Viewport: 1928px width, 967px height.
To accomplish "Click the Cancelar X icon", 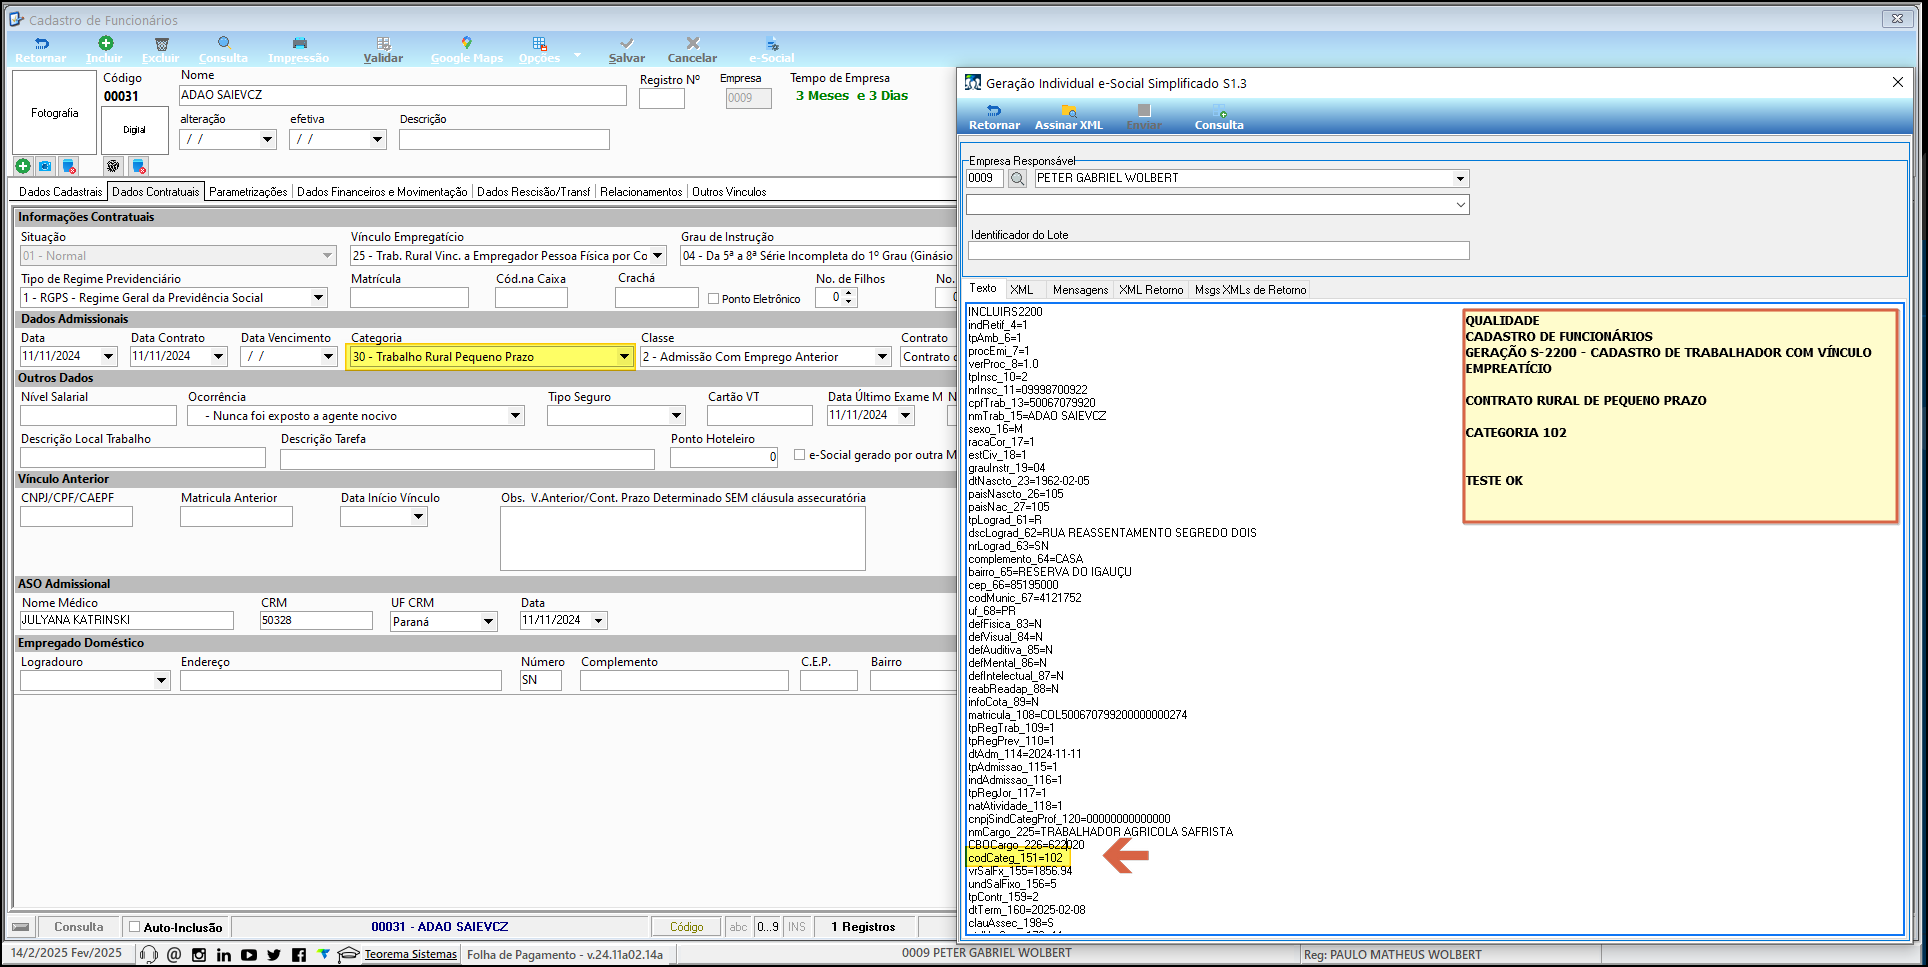I will [x=692, y=44].
